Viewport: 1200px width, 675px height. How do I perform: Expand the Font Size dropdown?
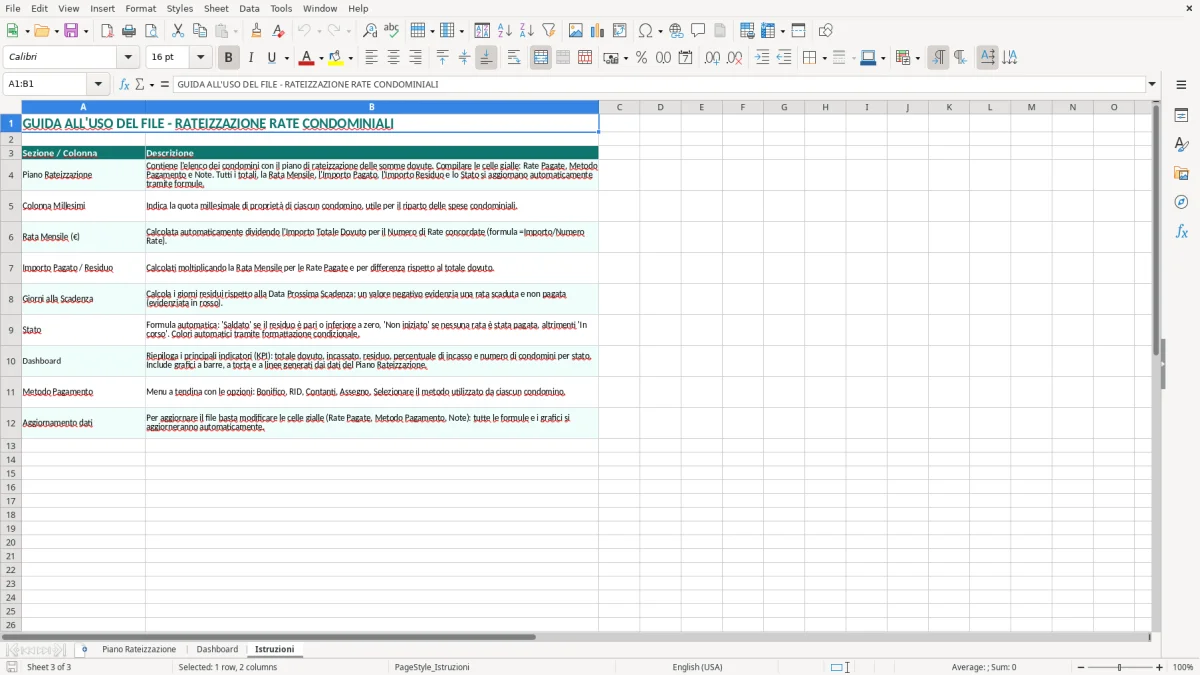click(x=200, y=58)
